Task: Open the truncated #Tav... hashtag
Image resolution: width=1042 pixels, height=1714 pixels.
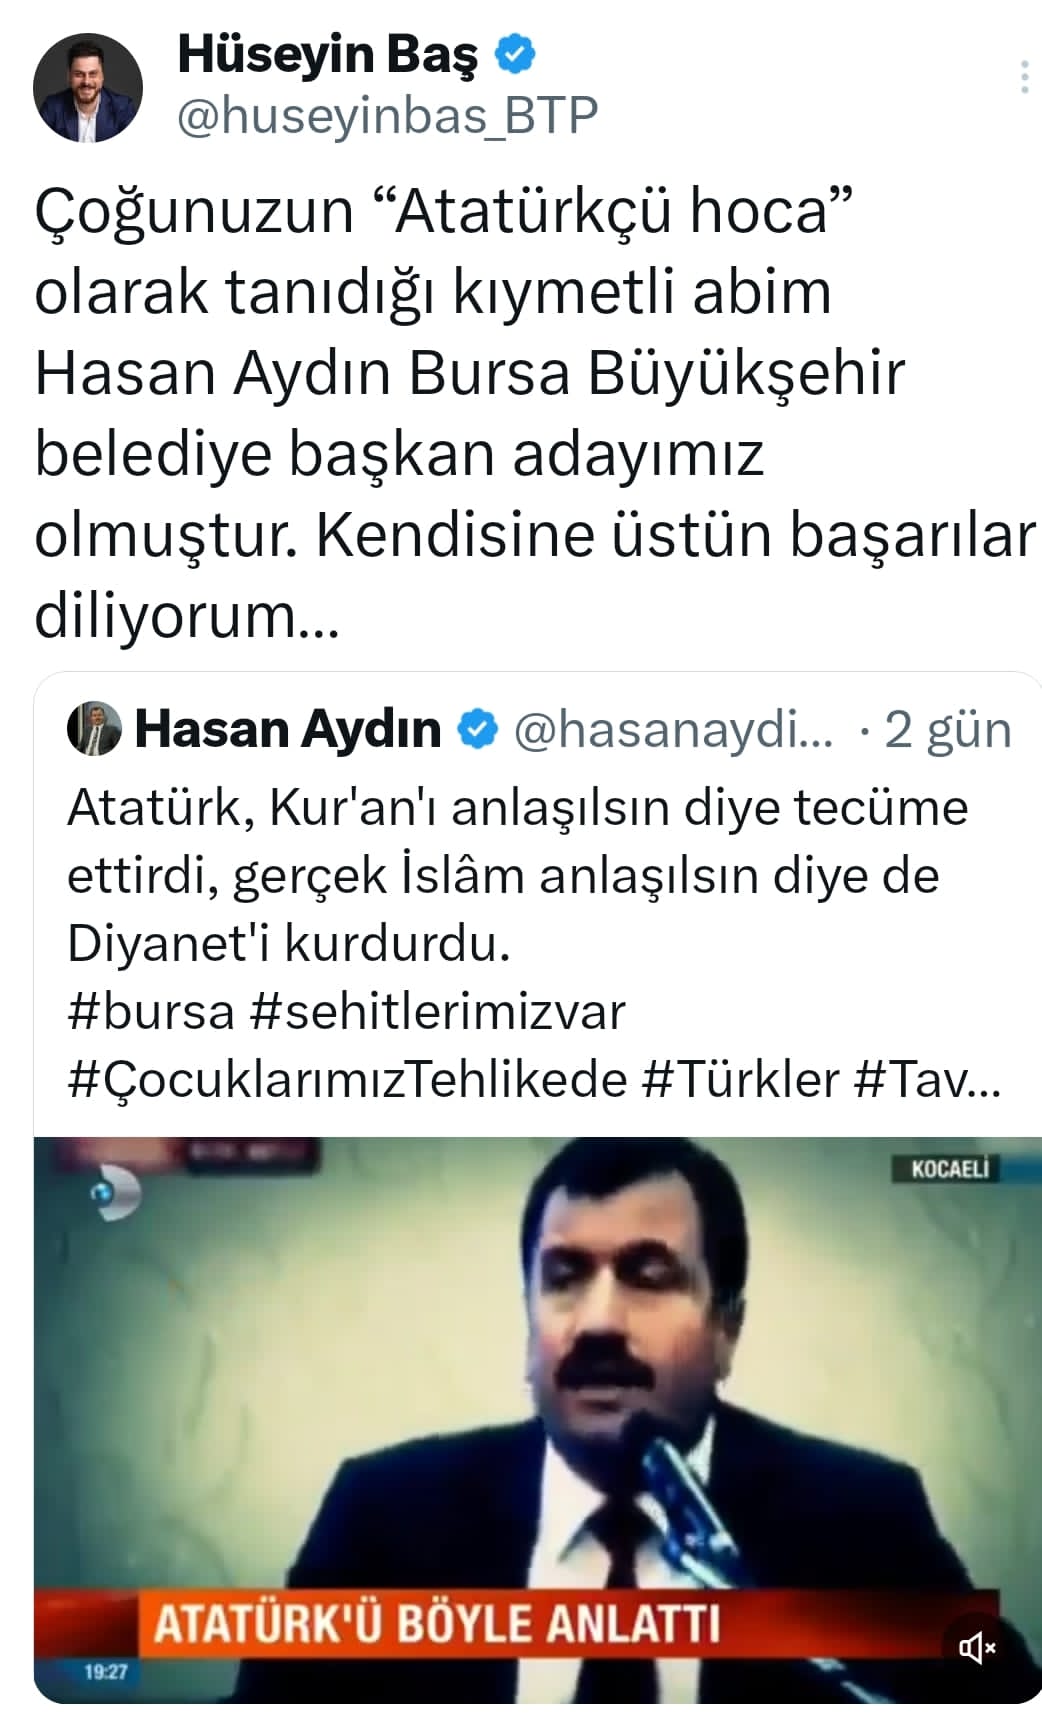Action: [927, 1079]
